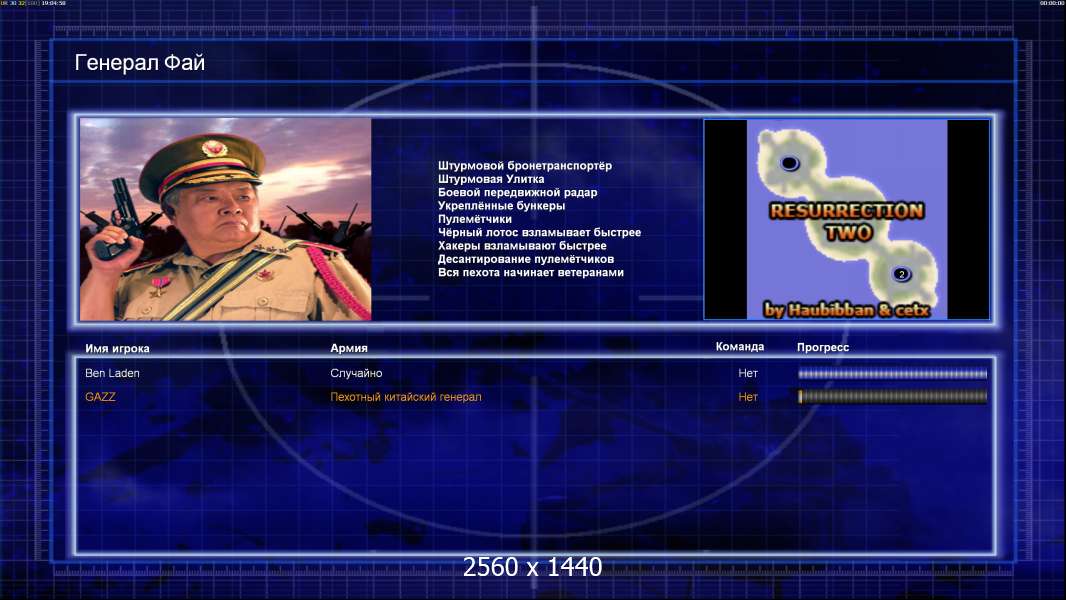Click team value 'Нет' for GAZZ
The height and width of the screenshot is (600, 1066).
748,397
